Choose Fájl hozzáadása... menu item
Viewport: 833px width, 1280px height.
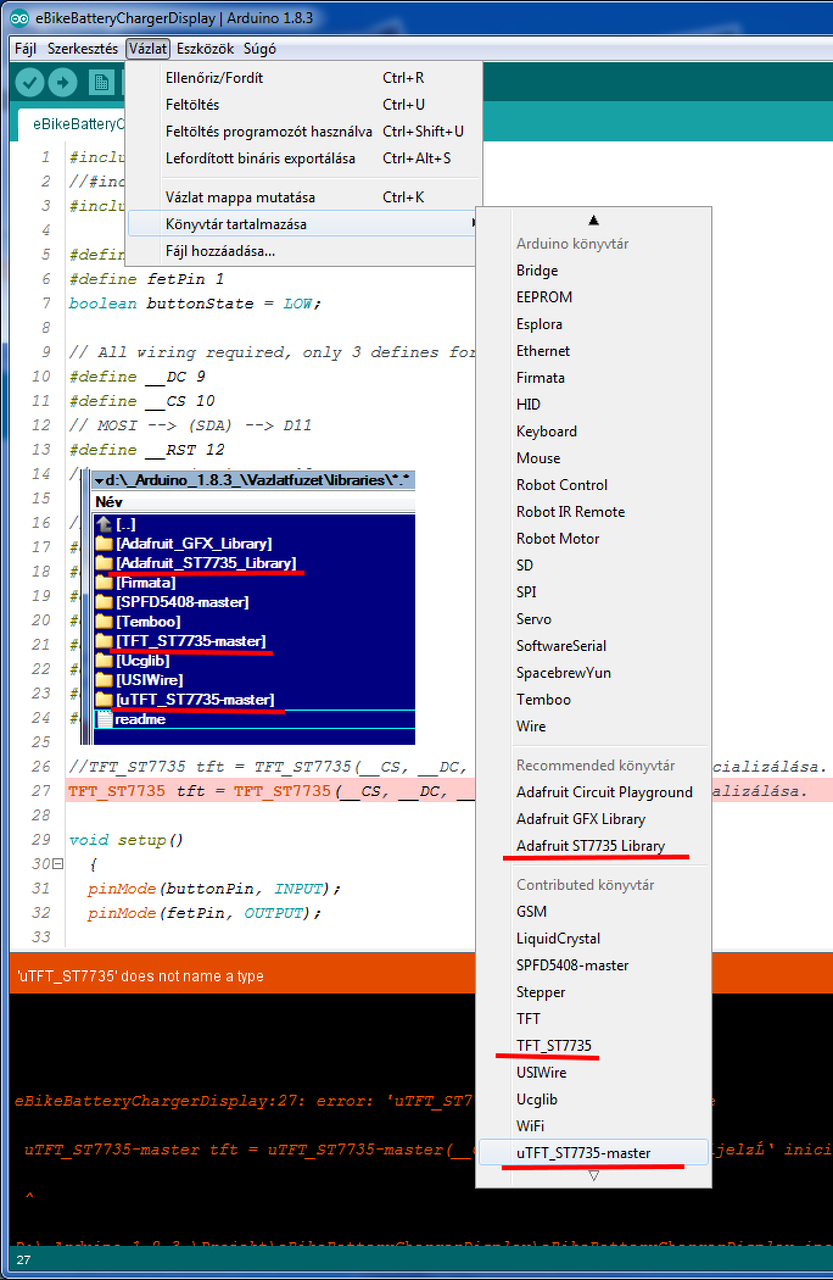point(304,252)
